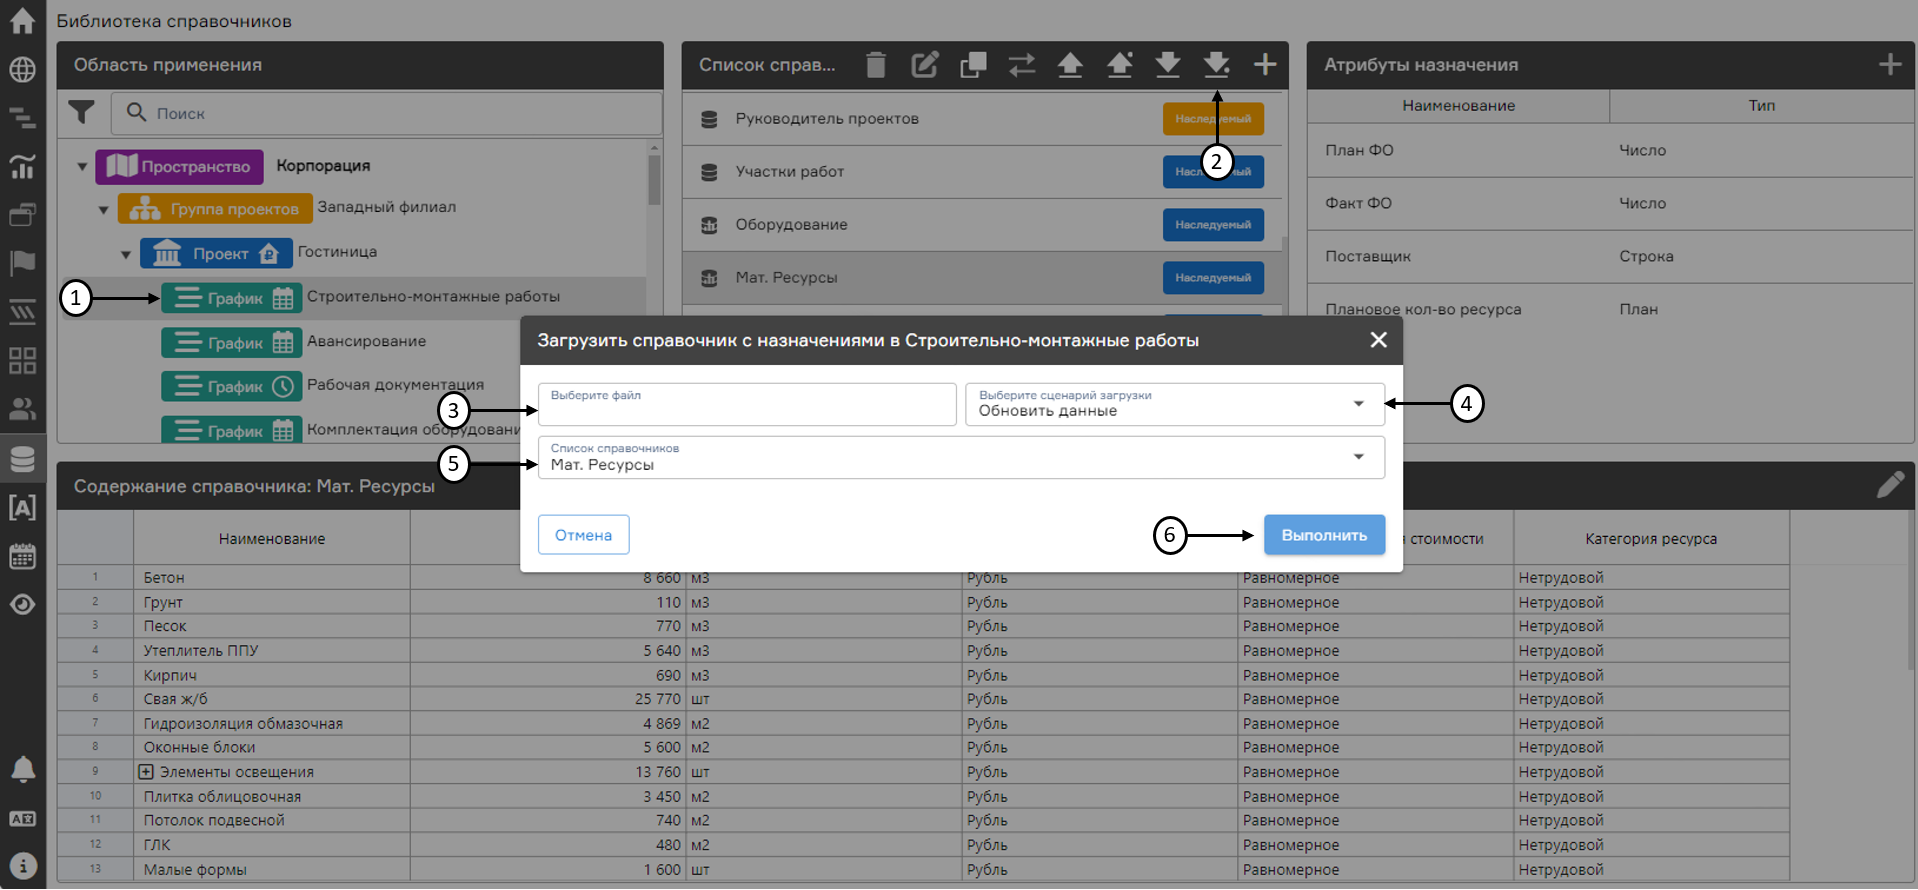This screenshot has width=1918, height=890.
Task: Open the Список справочников dropdown
Action: coord(961,457)
